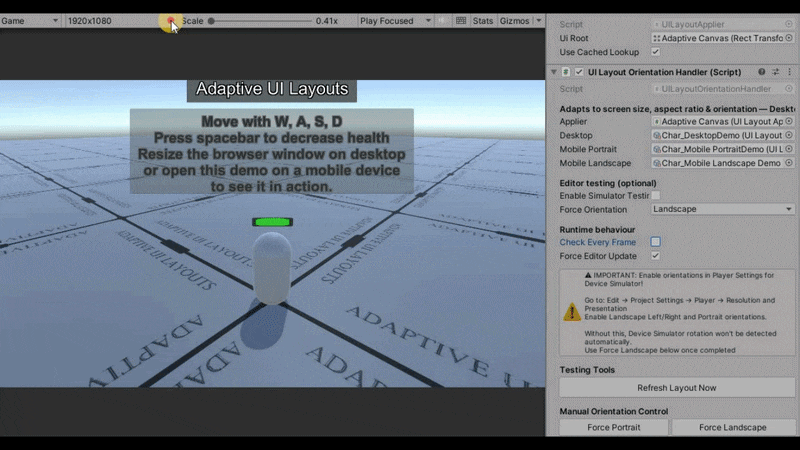Click the Refresh Layout Now button
The height and width of the screenshot is (450, 800).
pos(677,388)
